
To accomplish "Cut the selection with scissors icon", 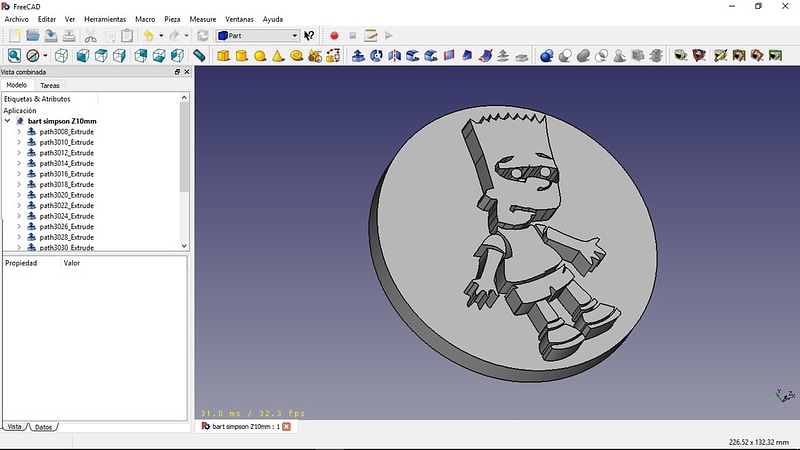I will click(x=90, y=36).
